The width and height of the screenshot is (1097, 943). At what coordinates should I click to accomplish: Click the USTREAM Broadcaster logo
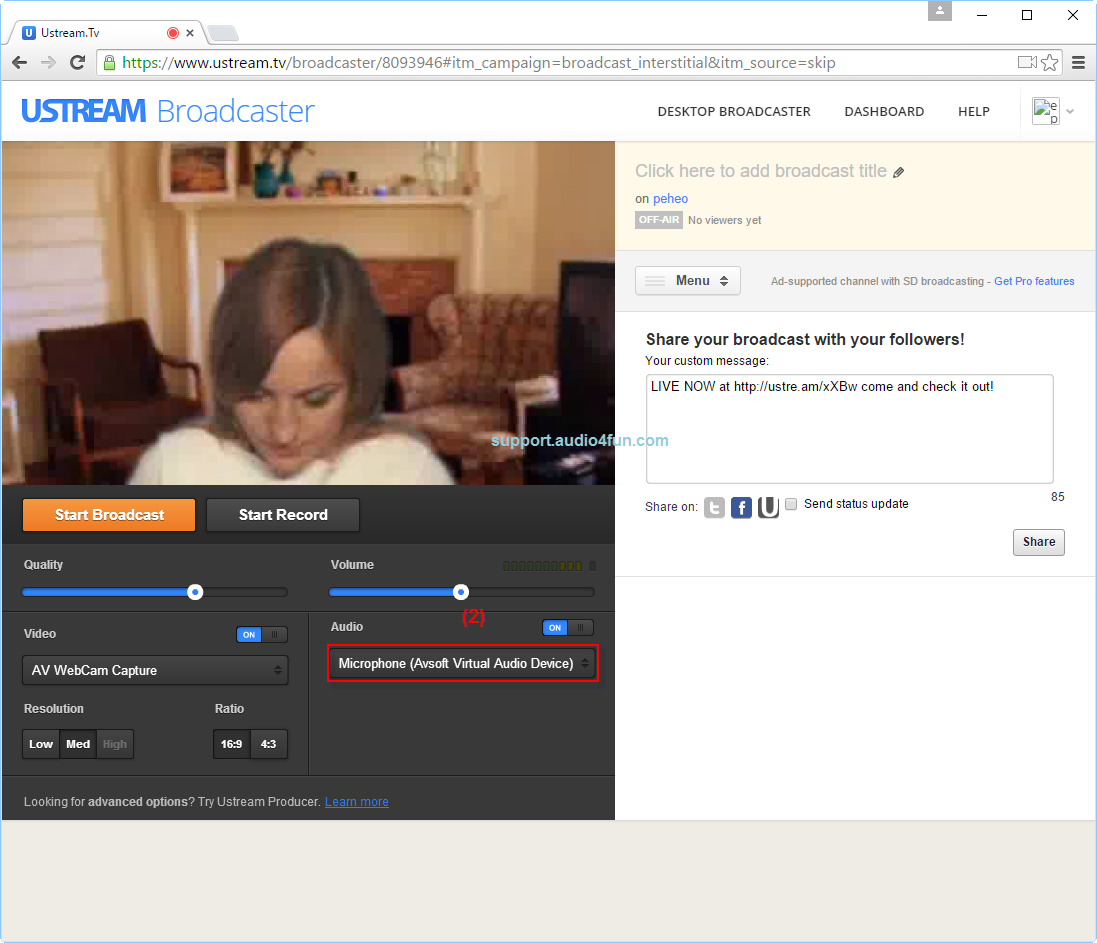tap(168, 111)
